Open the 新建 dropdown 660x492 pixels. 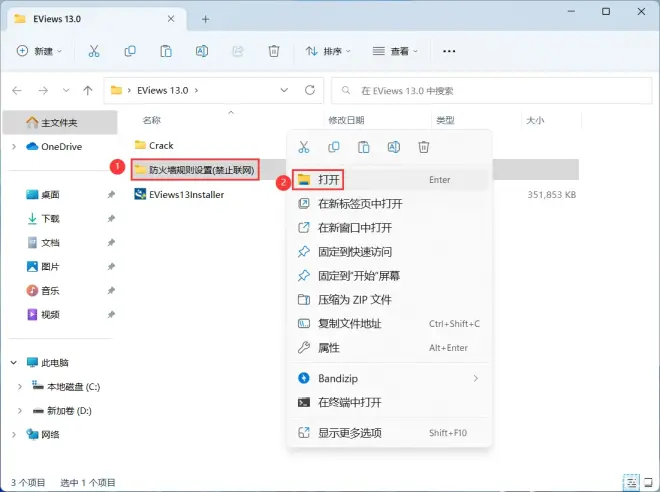click(x=39, y=51)
